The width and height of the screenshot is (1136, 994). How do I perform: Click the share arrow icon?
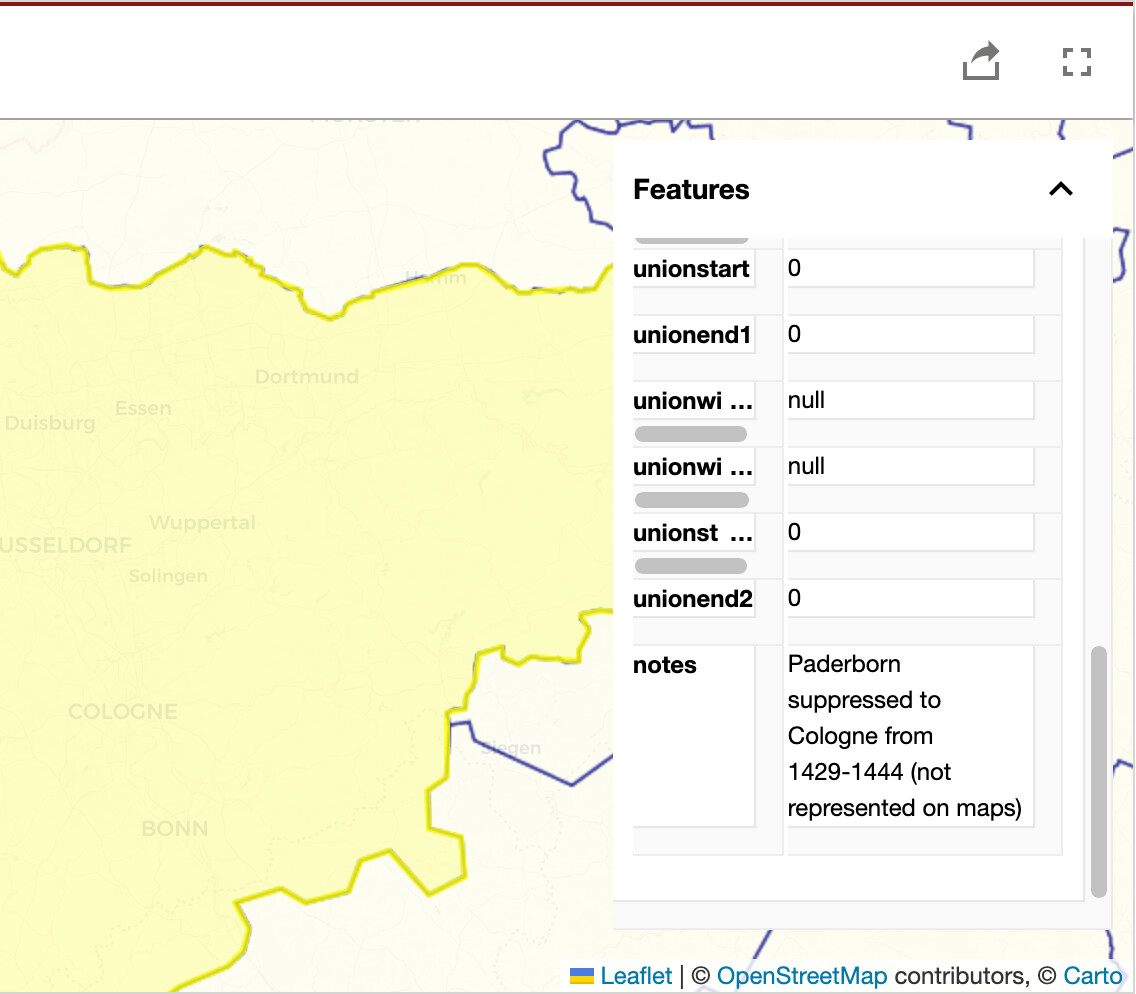point(981,62)
